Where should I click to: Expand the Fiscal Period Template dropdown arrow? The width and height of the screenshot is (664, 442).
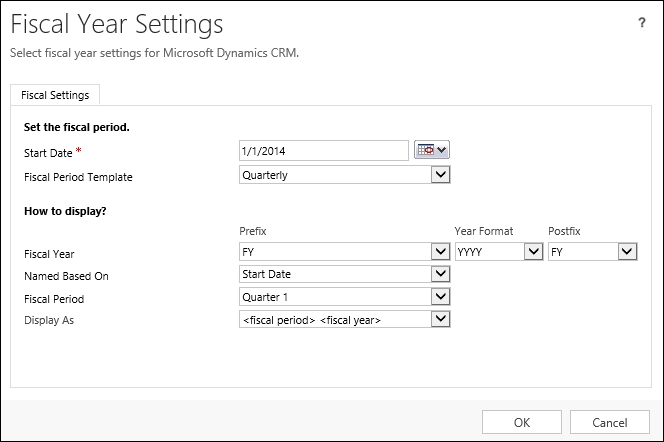pyautogui.click(x=440, y=174)
